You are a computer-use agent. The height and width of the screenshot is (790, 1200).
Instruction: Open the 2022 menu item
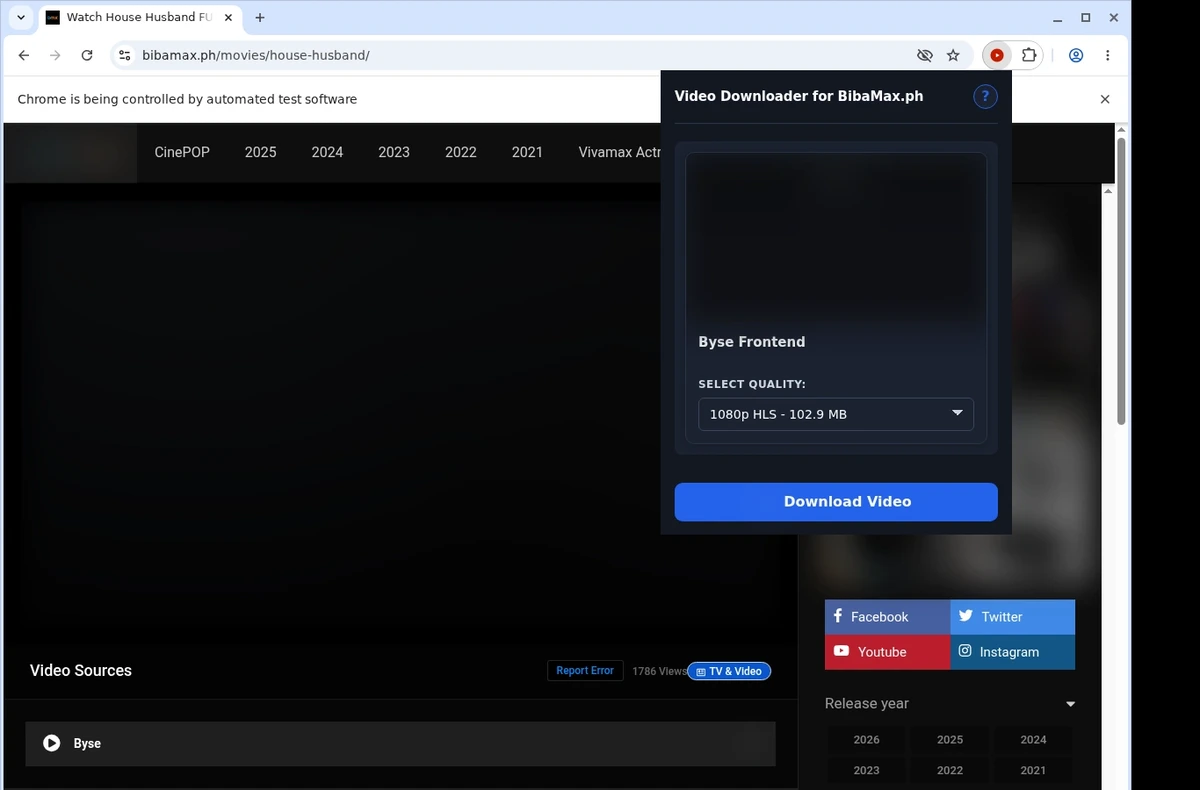click(461, 152)
